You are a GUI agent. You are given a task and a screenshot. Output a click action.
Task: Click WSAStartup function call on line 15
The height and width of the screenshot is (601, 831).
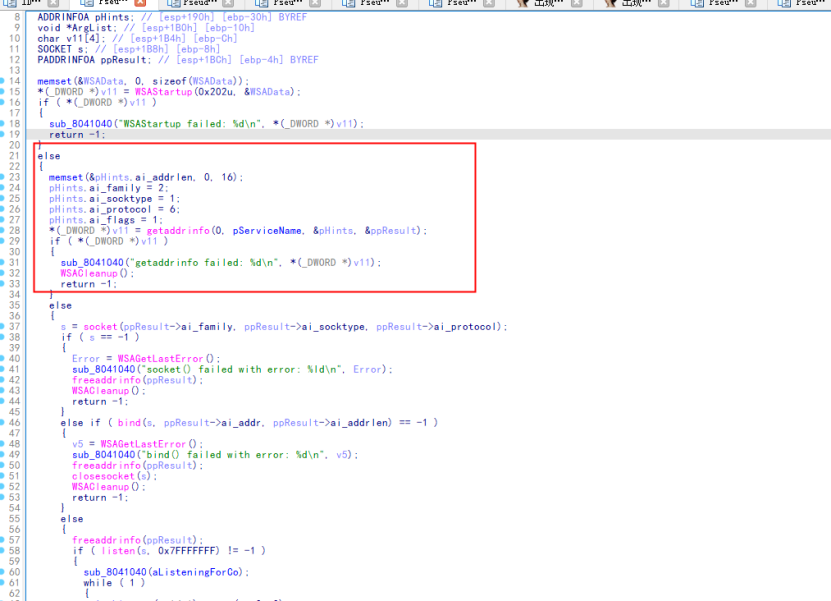pyautogui.click(x=163, y=92)
